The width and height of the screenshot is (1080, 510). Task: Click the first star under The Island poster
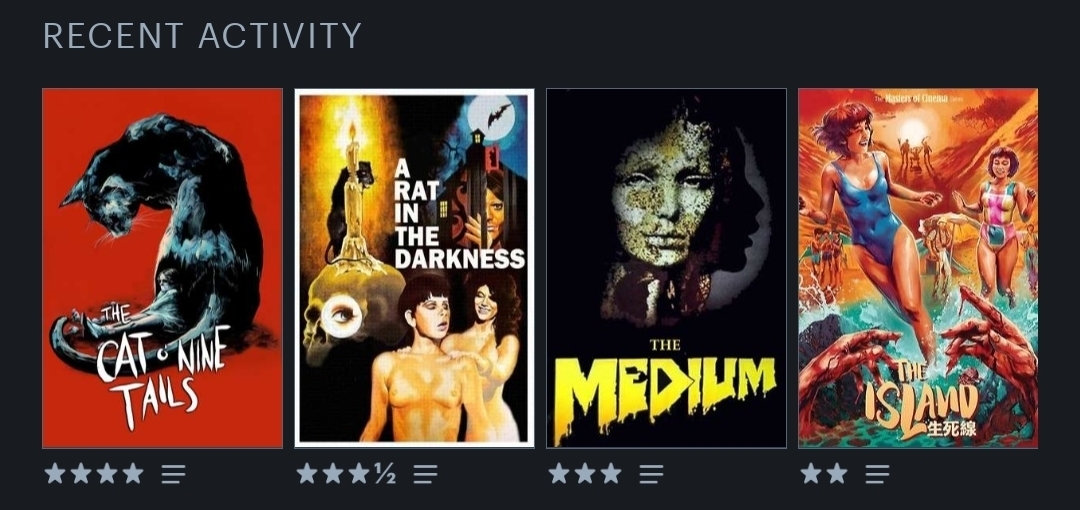click(811, 473)
